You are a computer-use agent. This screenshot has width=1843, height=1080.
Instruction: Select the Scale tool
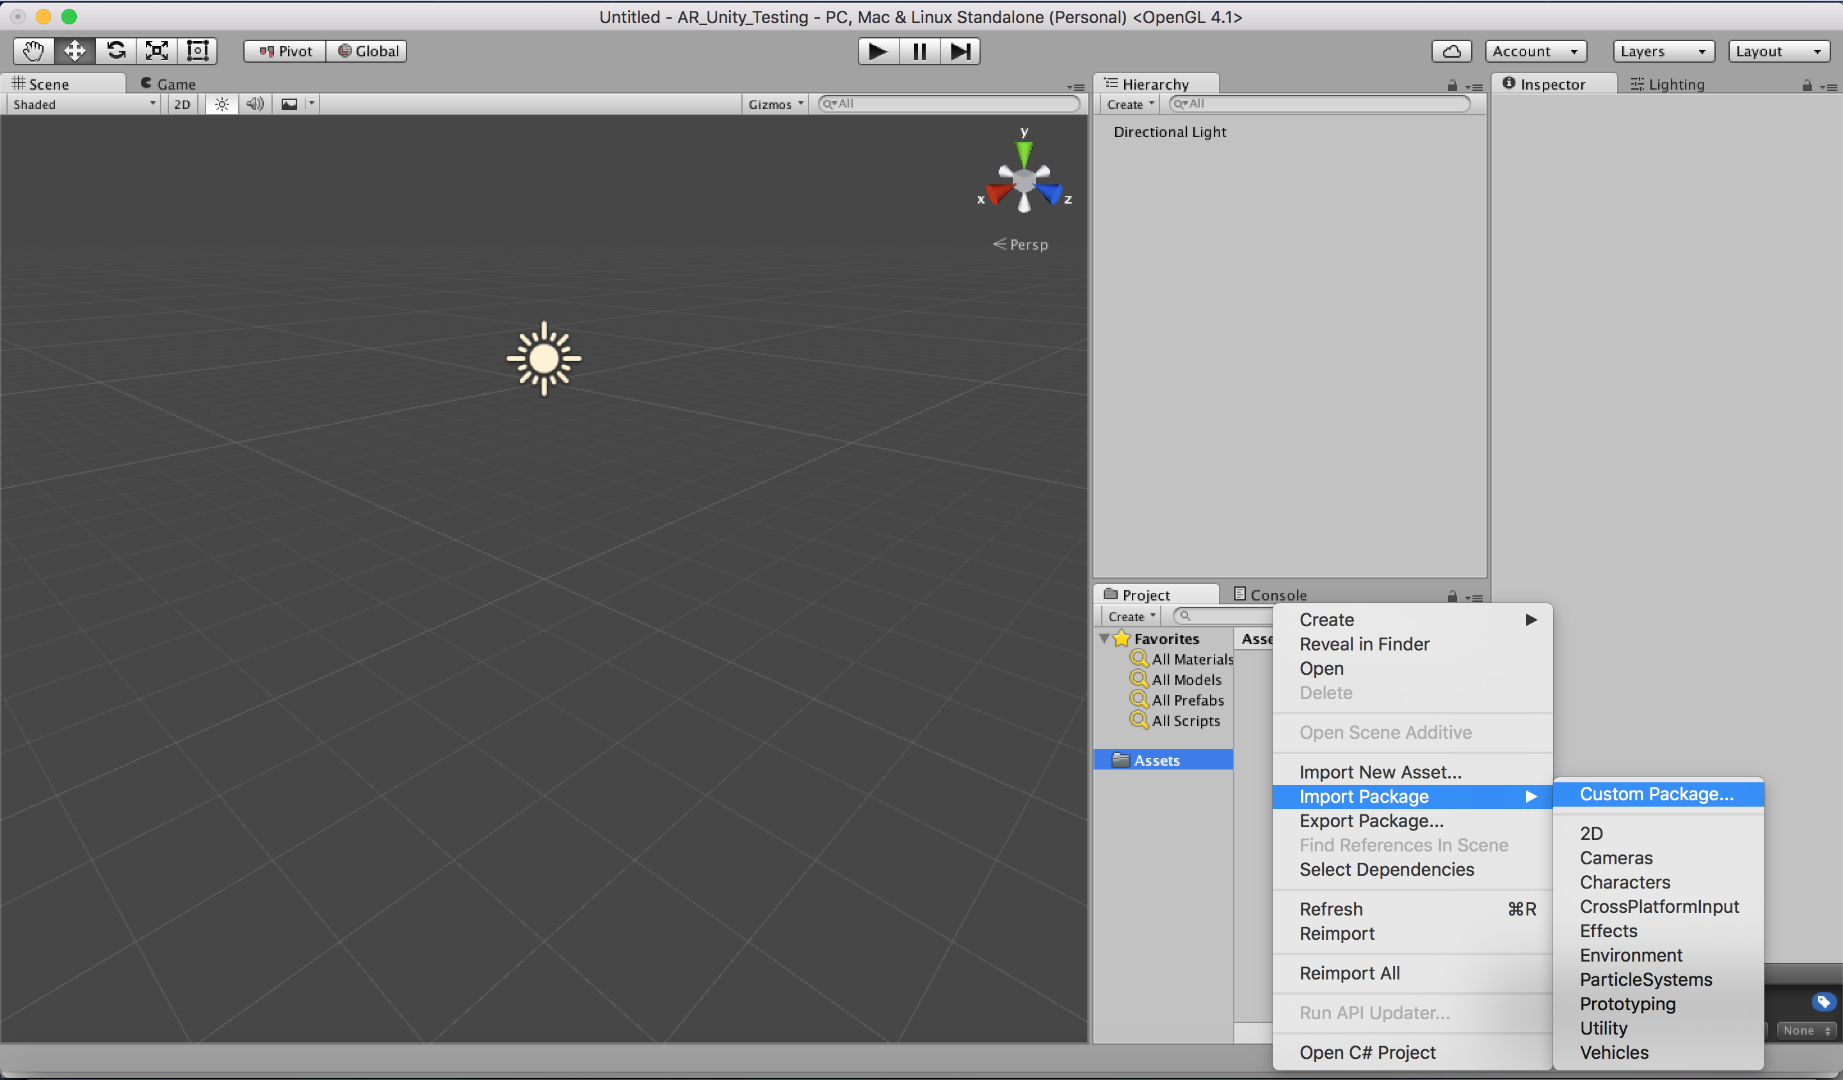[156, 50]
